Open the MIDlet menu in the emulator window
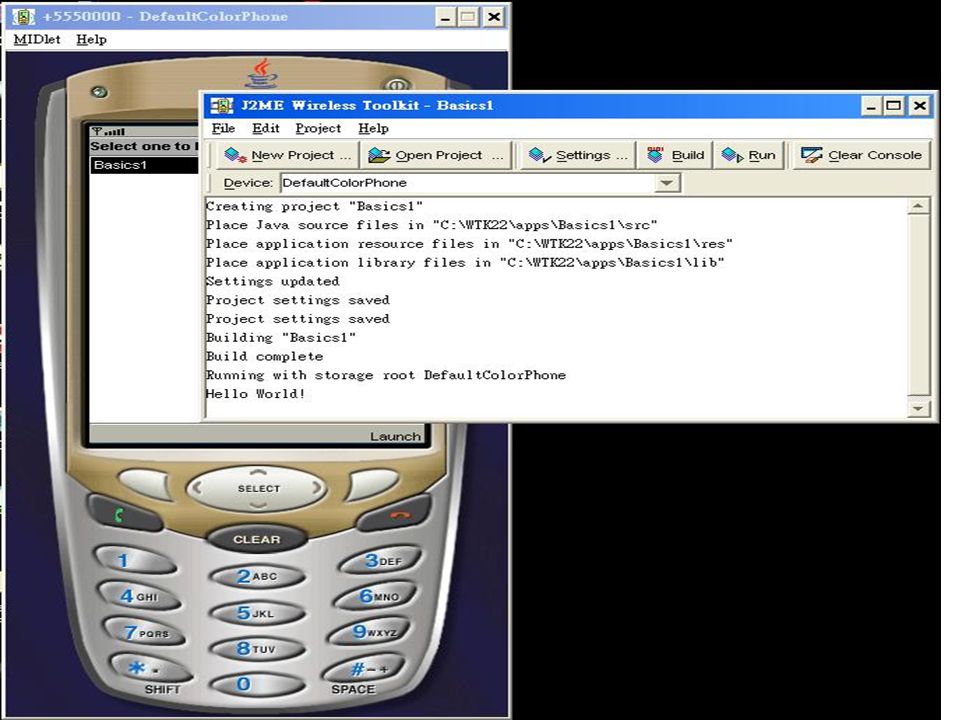The image size is (960, 720). pos(37,40)
